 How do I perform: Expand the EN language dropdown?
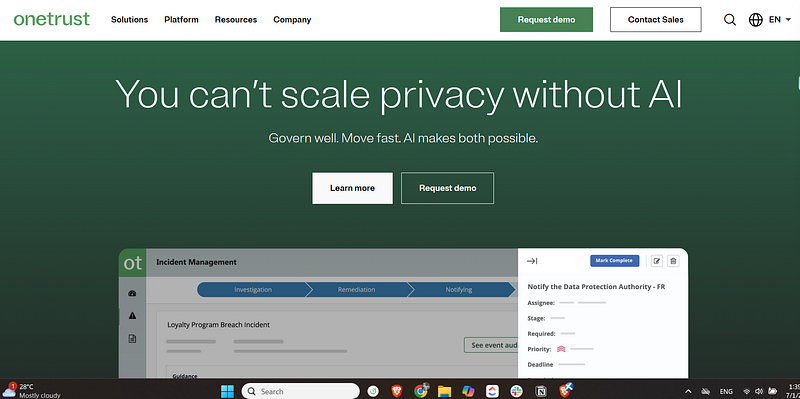(x=781, y=19)
